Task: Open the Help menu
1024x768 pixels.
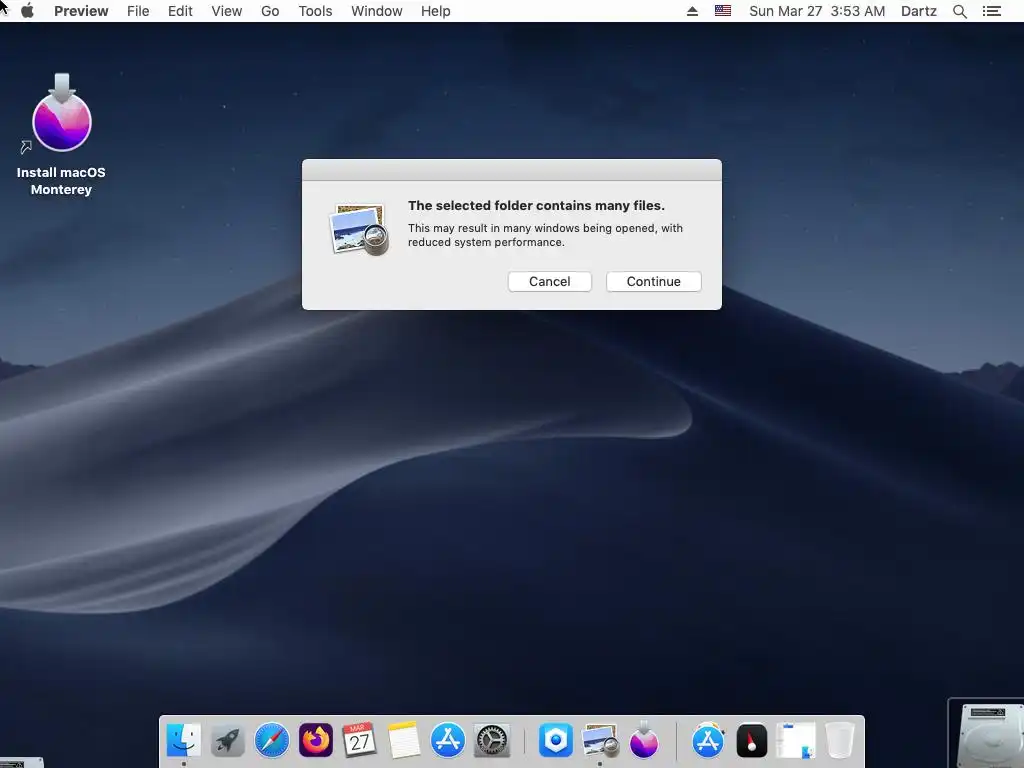Action: [436, 11]
